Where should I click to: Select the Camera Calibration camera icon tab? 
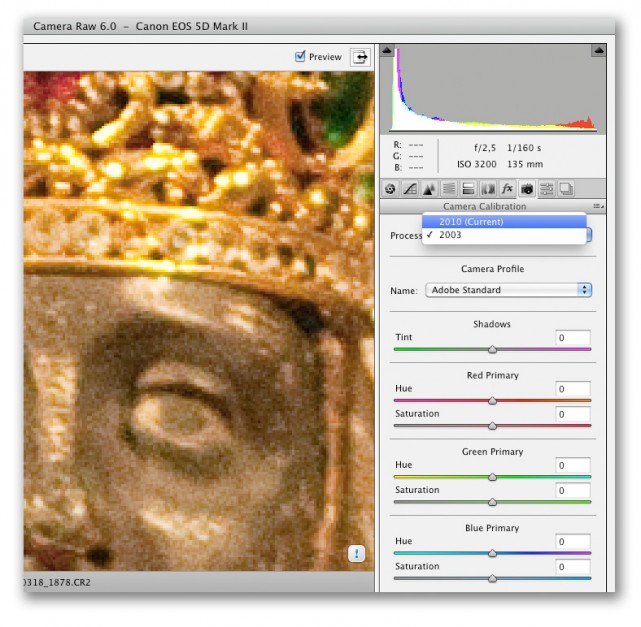coord(527,189)
